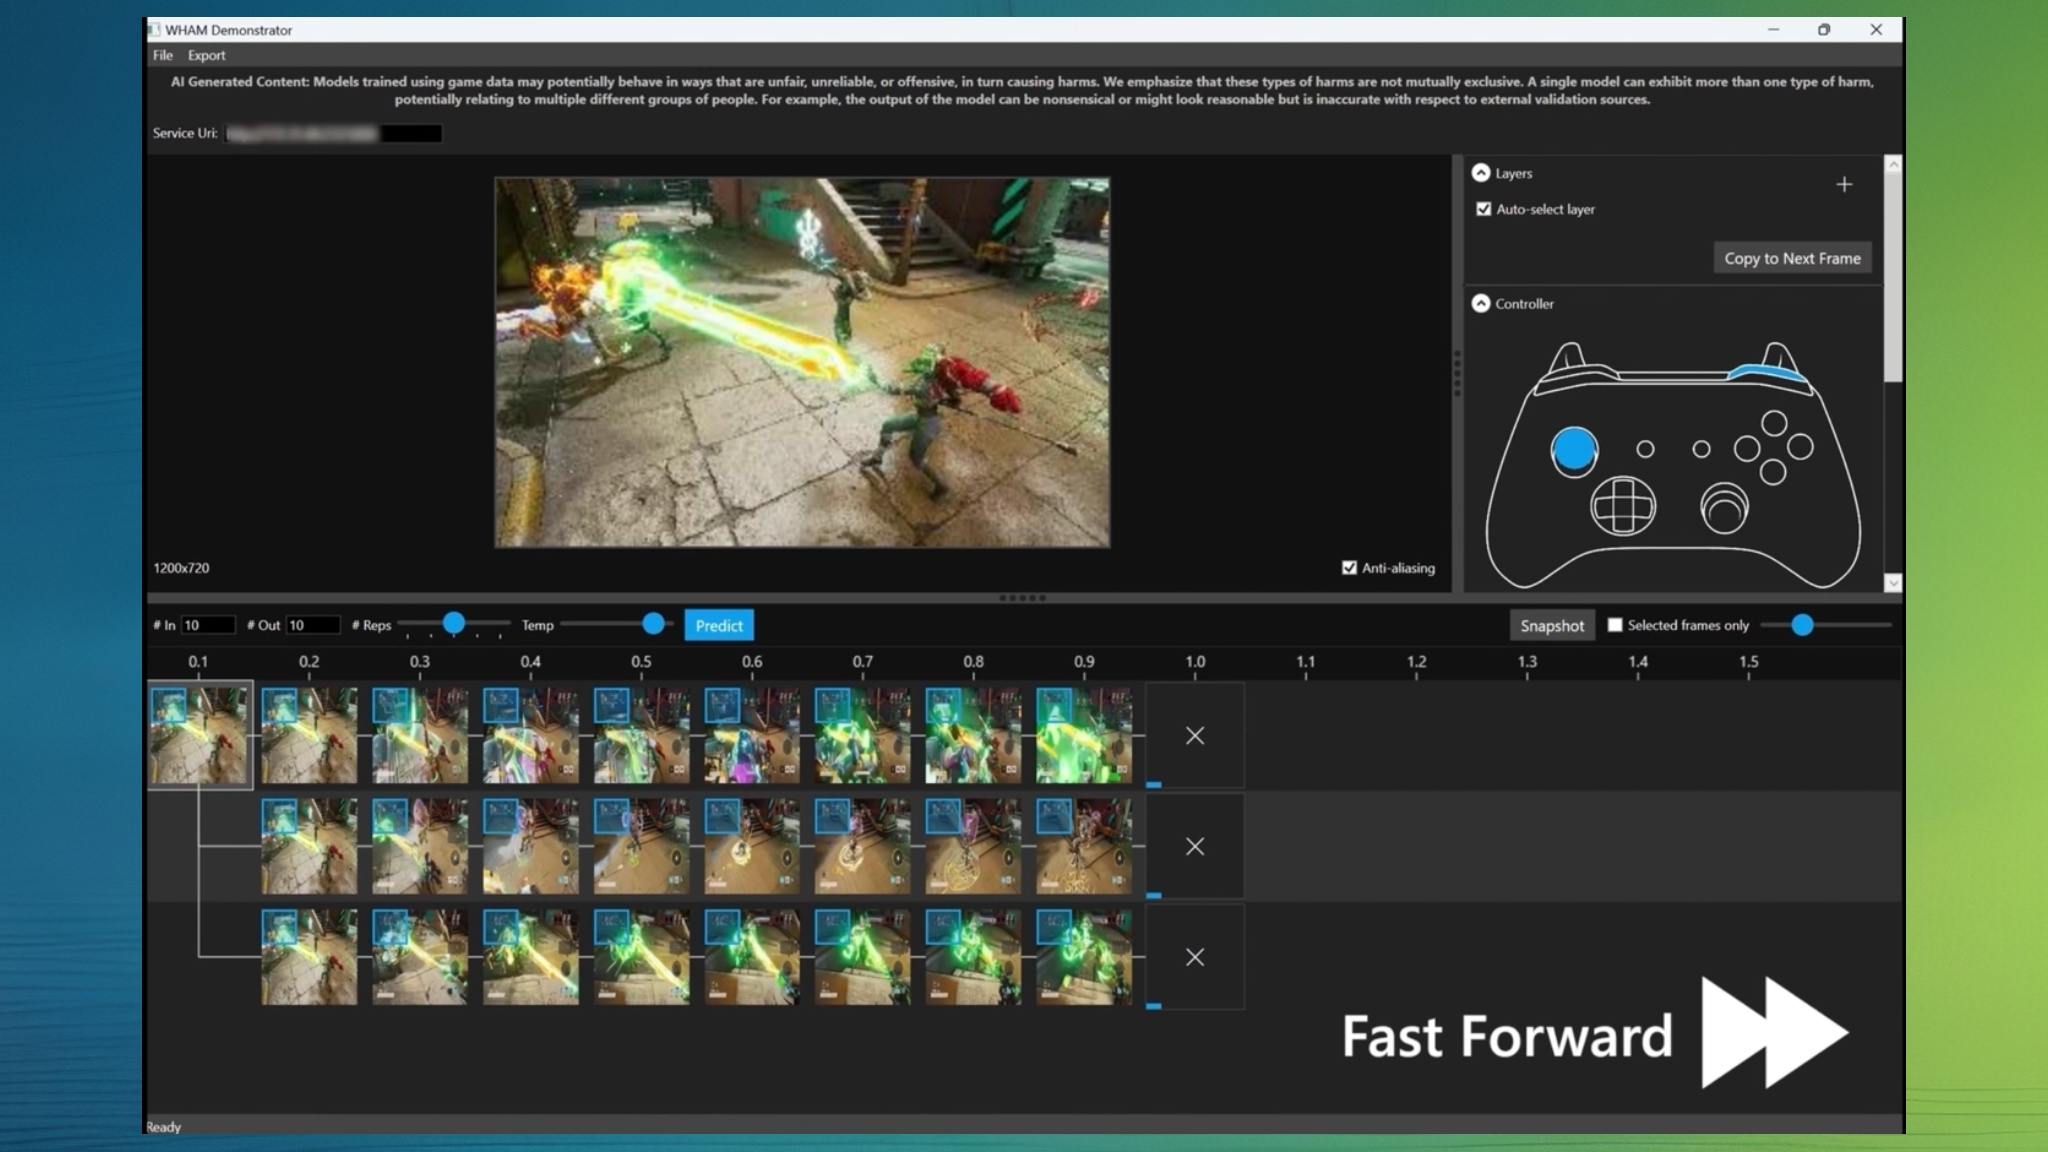
Task: Click the Service Uri text field
Action: tap(334, 133)
